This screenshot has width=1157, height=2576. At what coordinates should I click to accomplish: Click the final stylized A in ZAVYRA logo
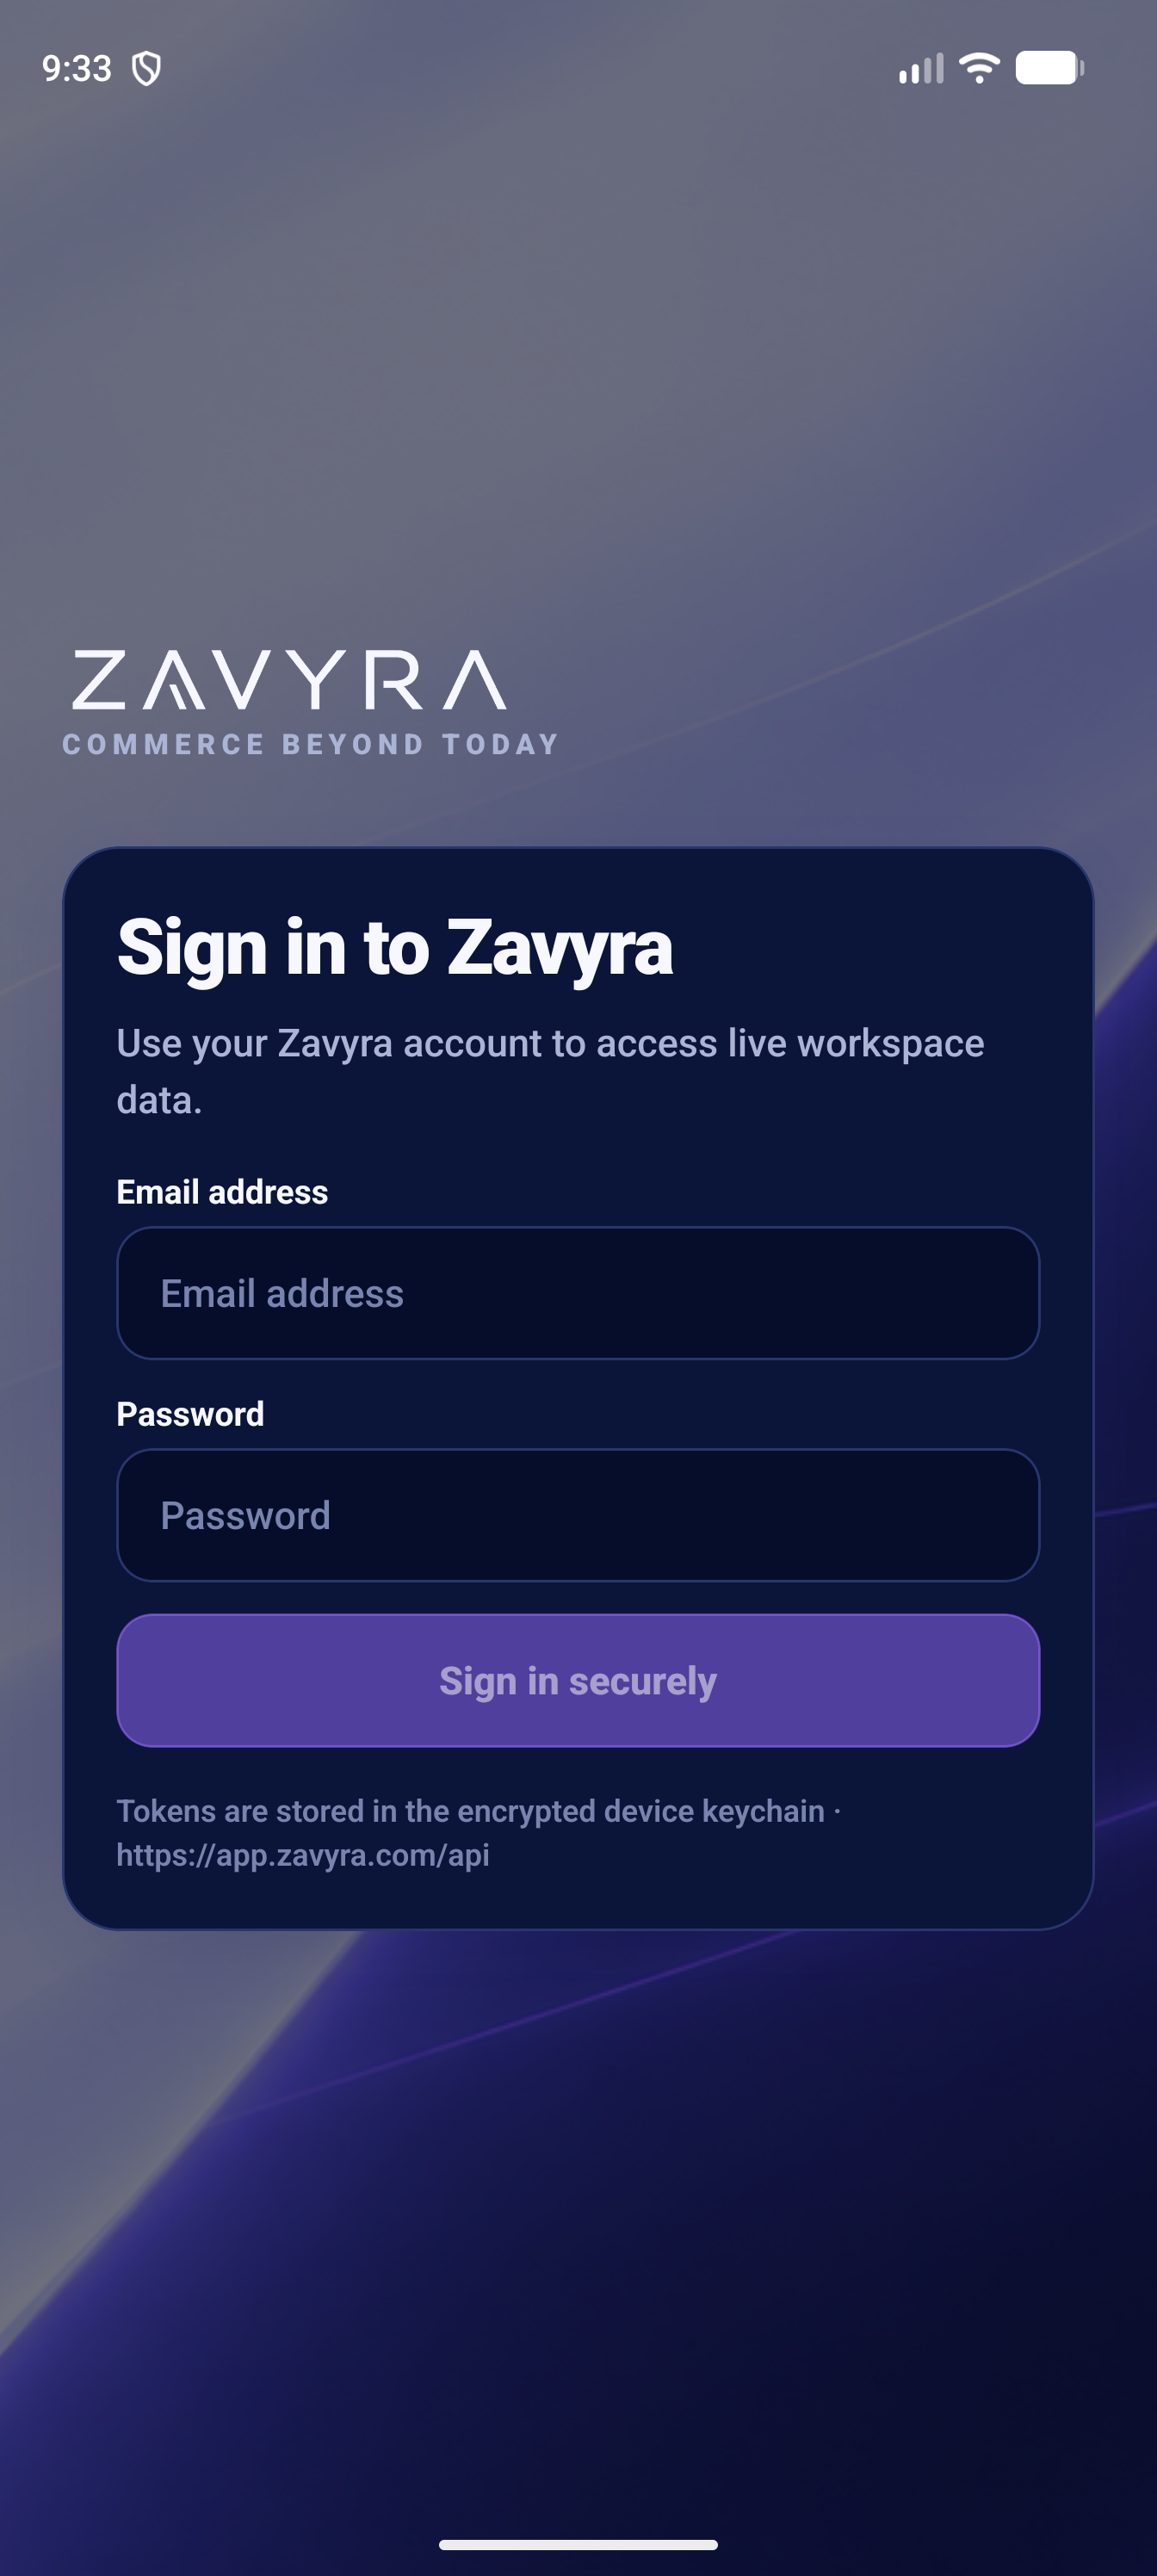point(475,680)
